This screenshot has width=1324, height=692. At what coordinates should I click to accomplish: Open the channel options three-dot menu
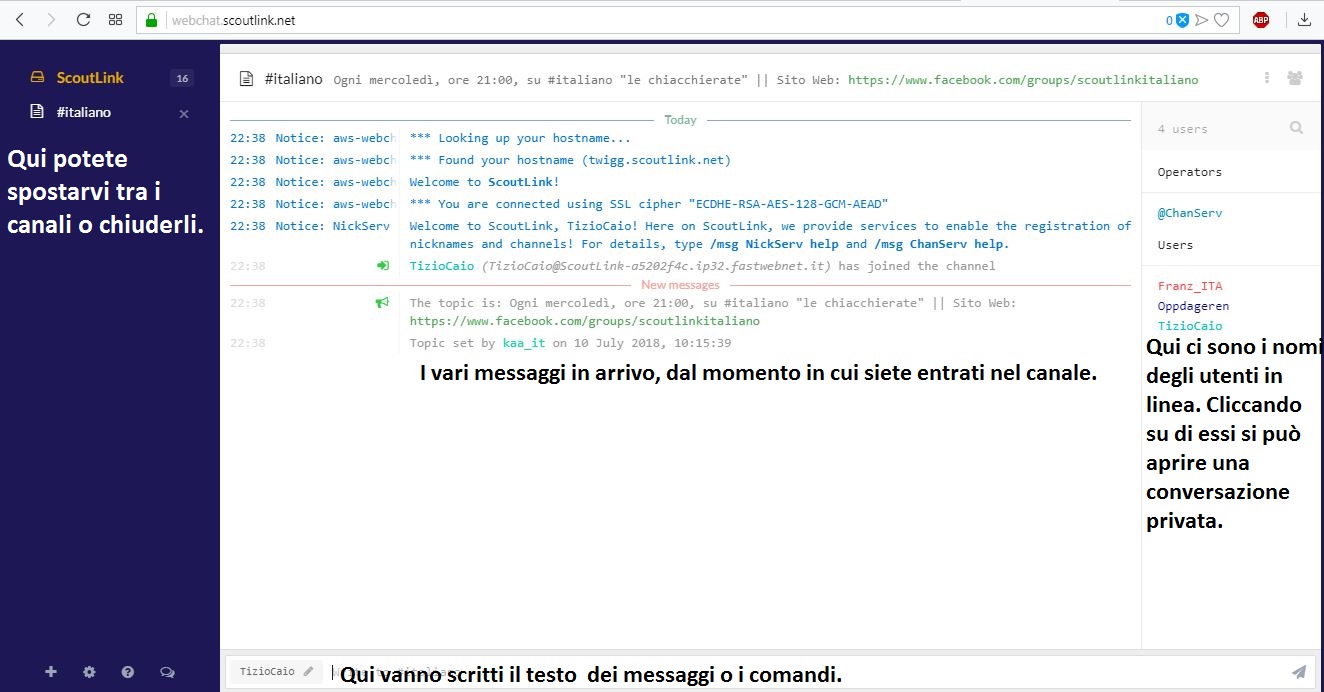1267,78
